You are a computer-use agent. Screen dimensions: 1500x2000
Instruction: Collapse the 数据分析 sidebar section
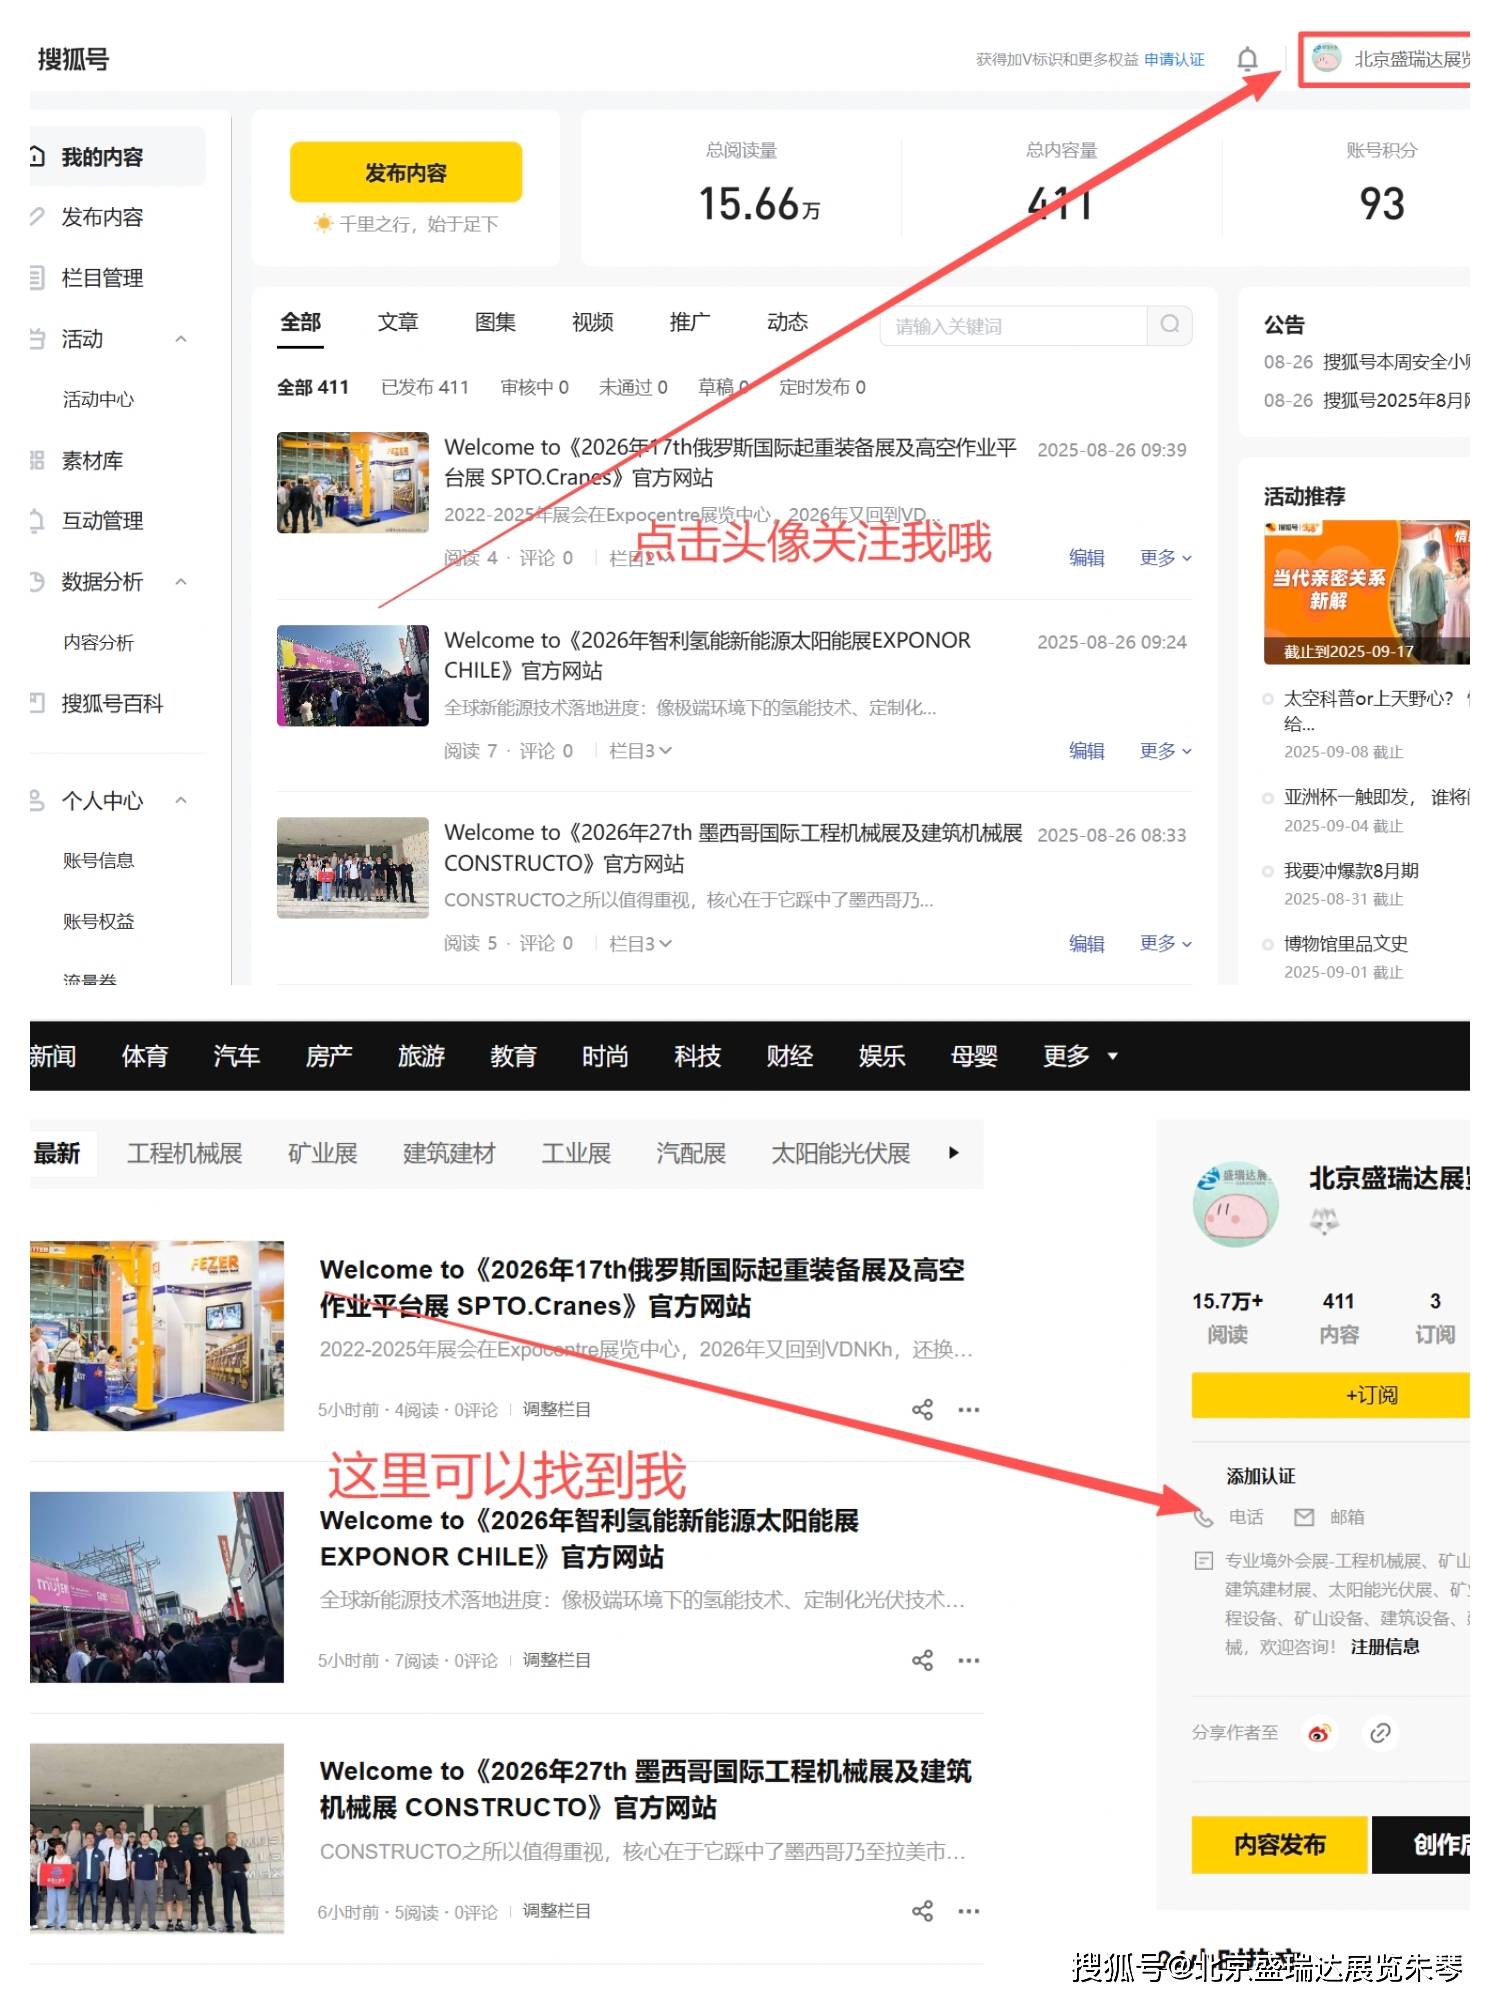click(181, 581)
